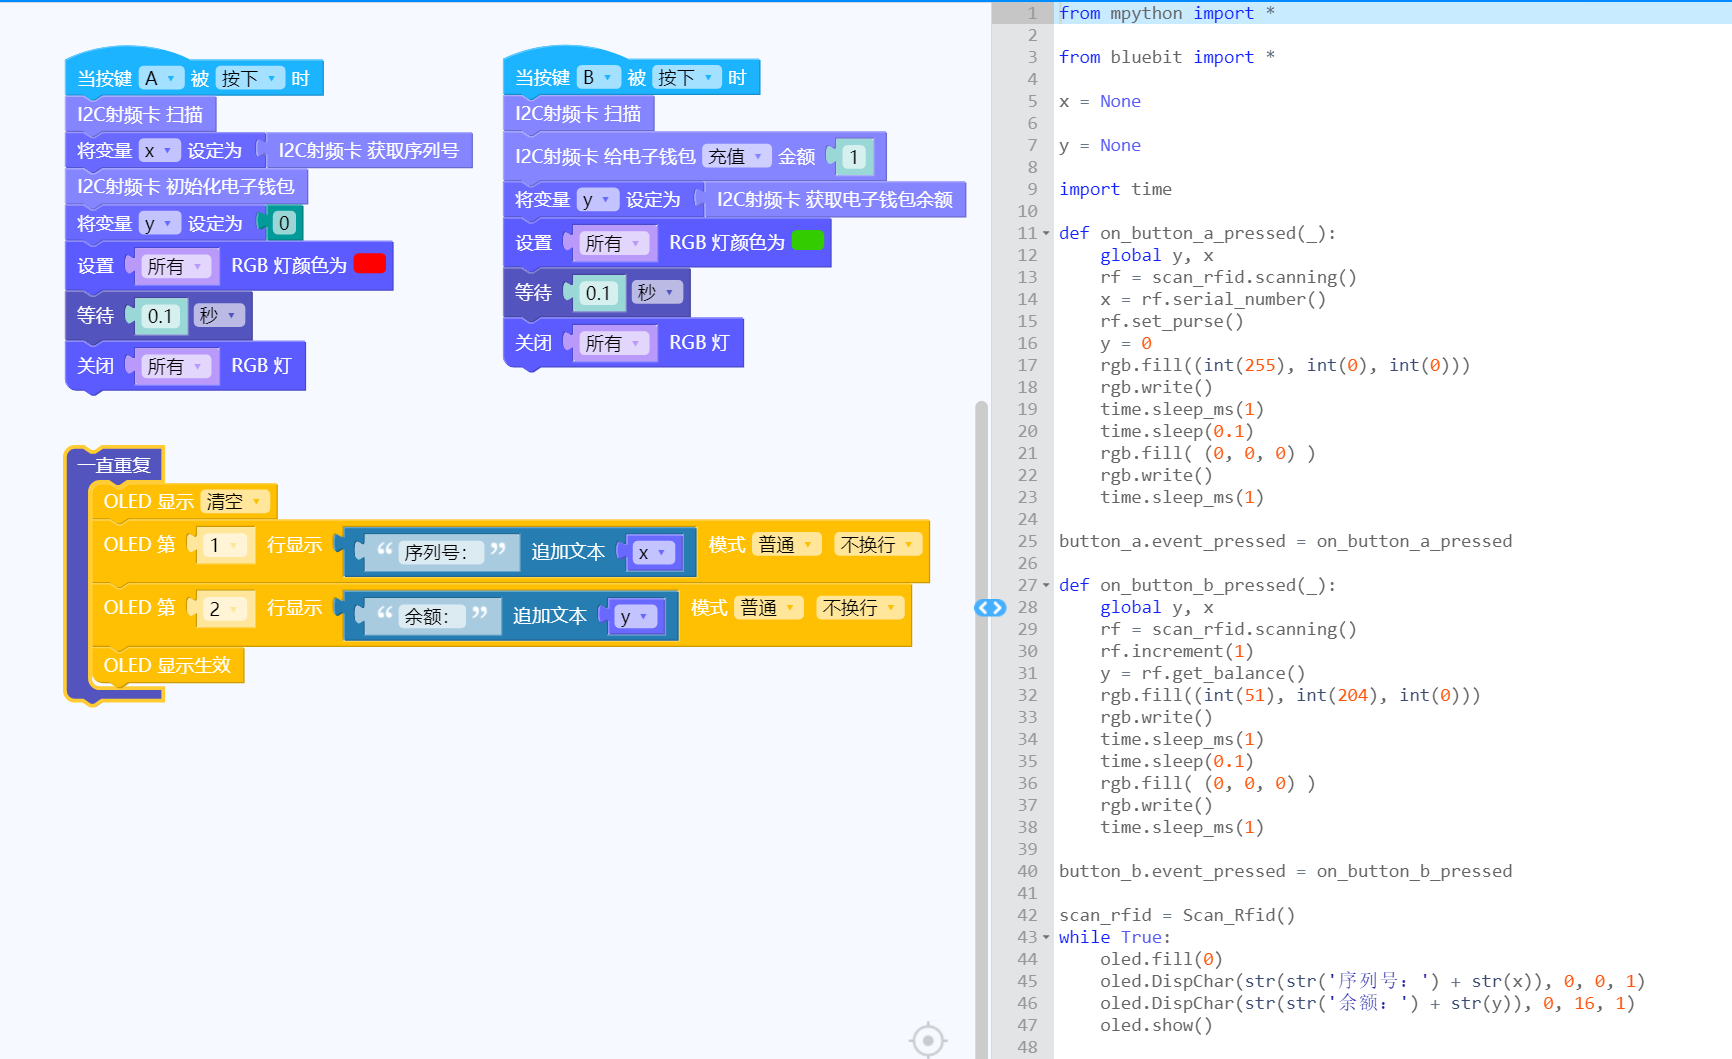Click the wallet amount number field showing 1

853,157
